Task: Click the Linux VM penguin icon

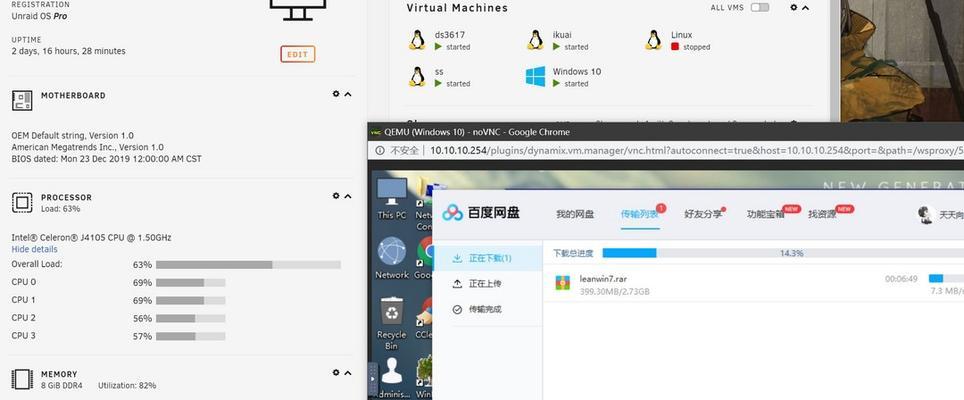Action: (654, 40)
